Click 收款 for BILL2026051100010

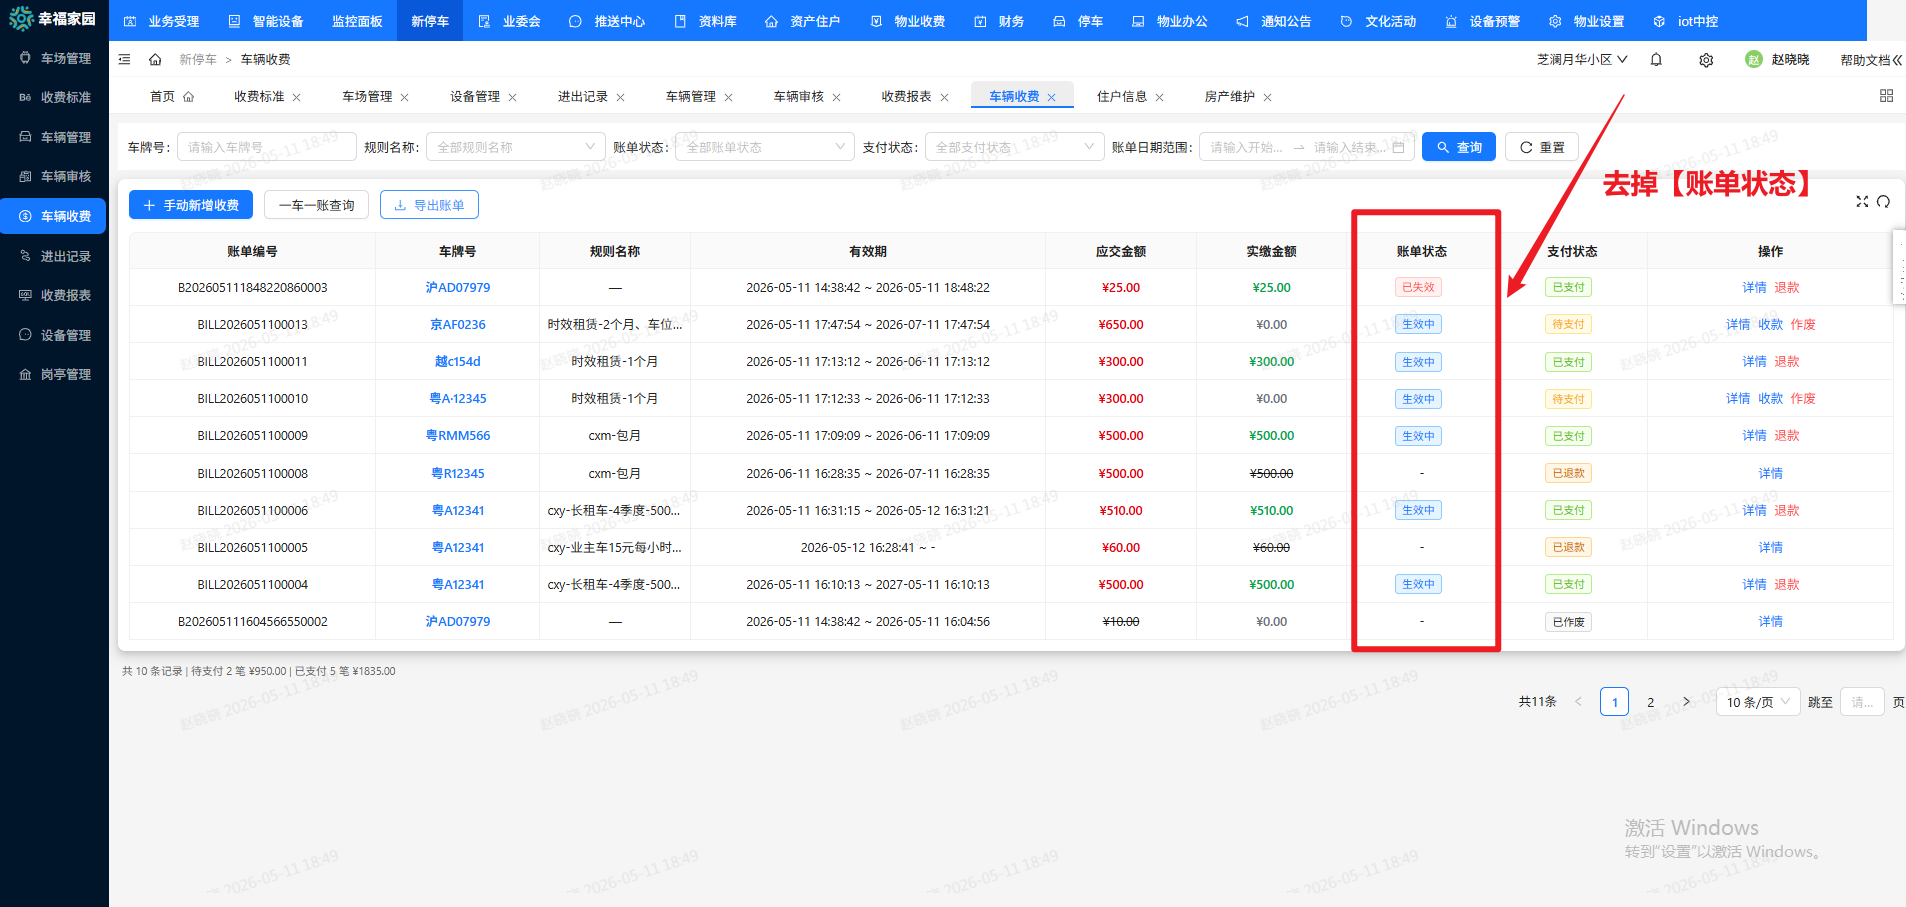[x=1771, y=399]
